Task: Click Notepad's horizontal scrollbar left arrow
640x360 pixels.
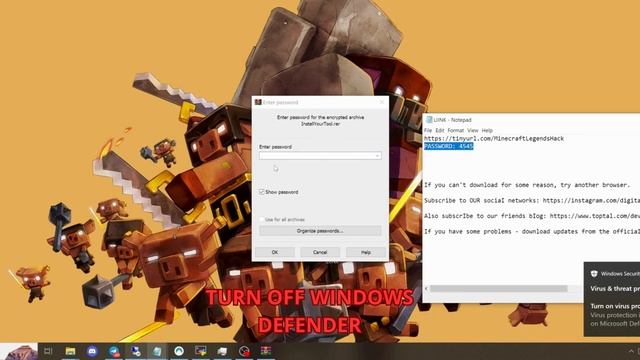Action: tap(427, 289)
